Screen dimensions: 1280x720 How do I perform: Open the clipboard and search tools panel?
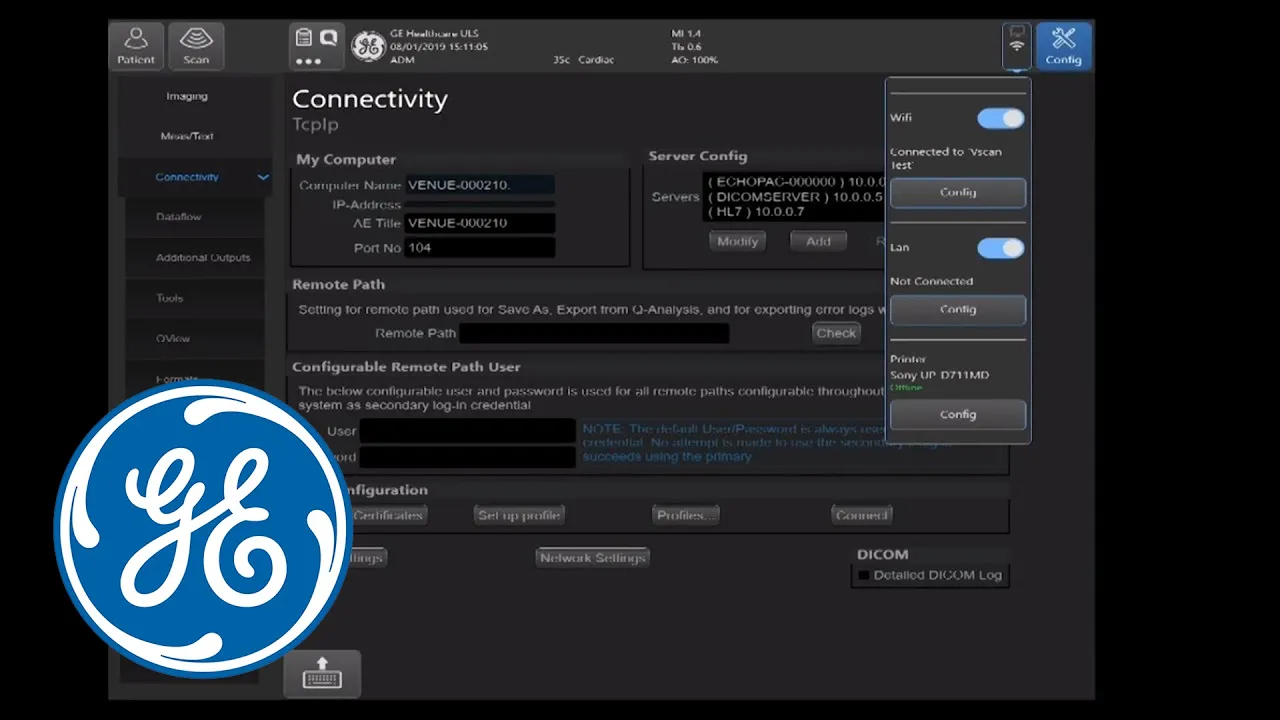316,46
